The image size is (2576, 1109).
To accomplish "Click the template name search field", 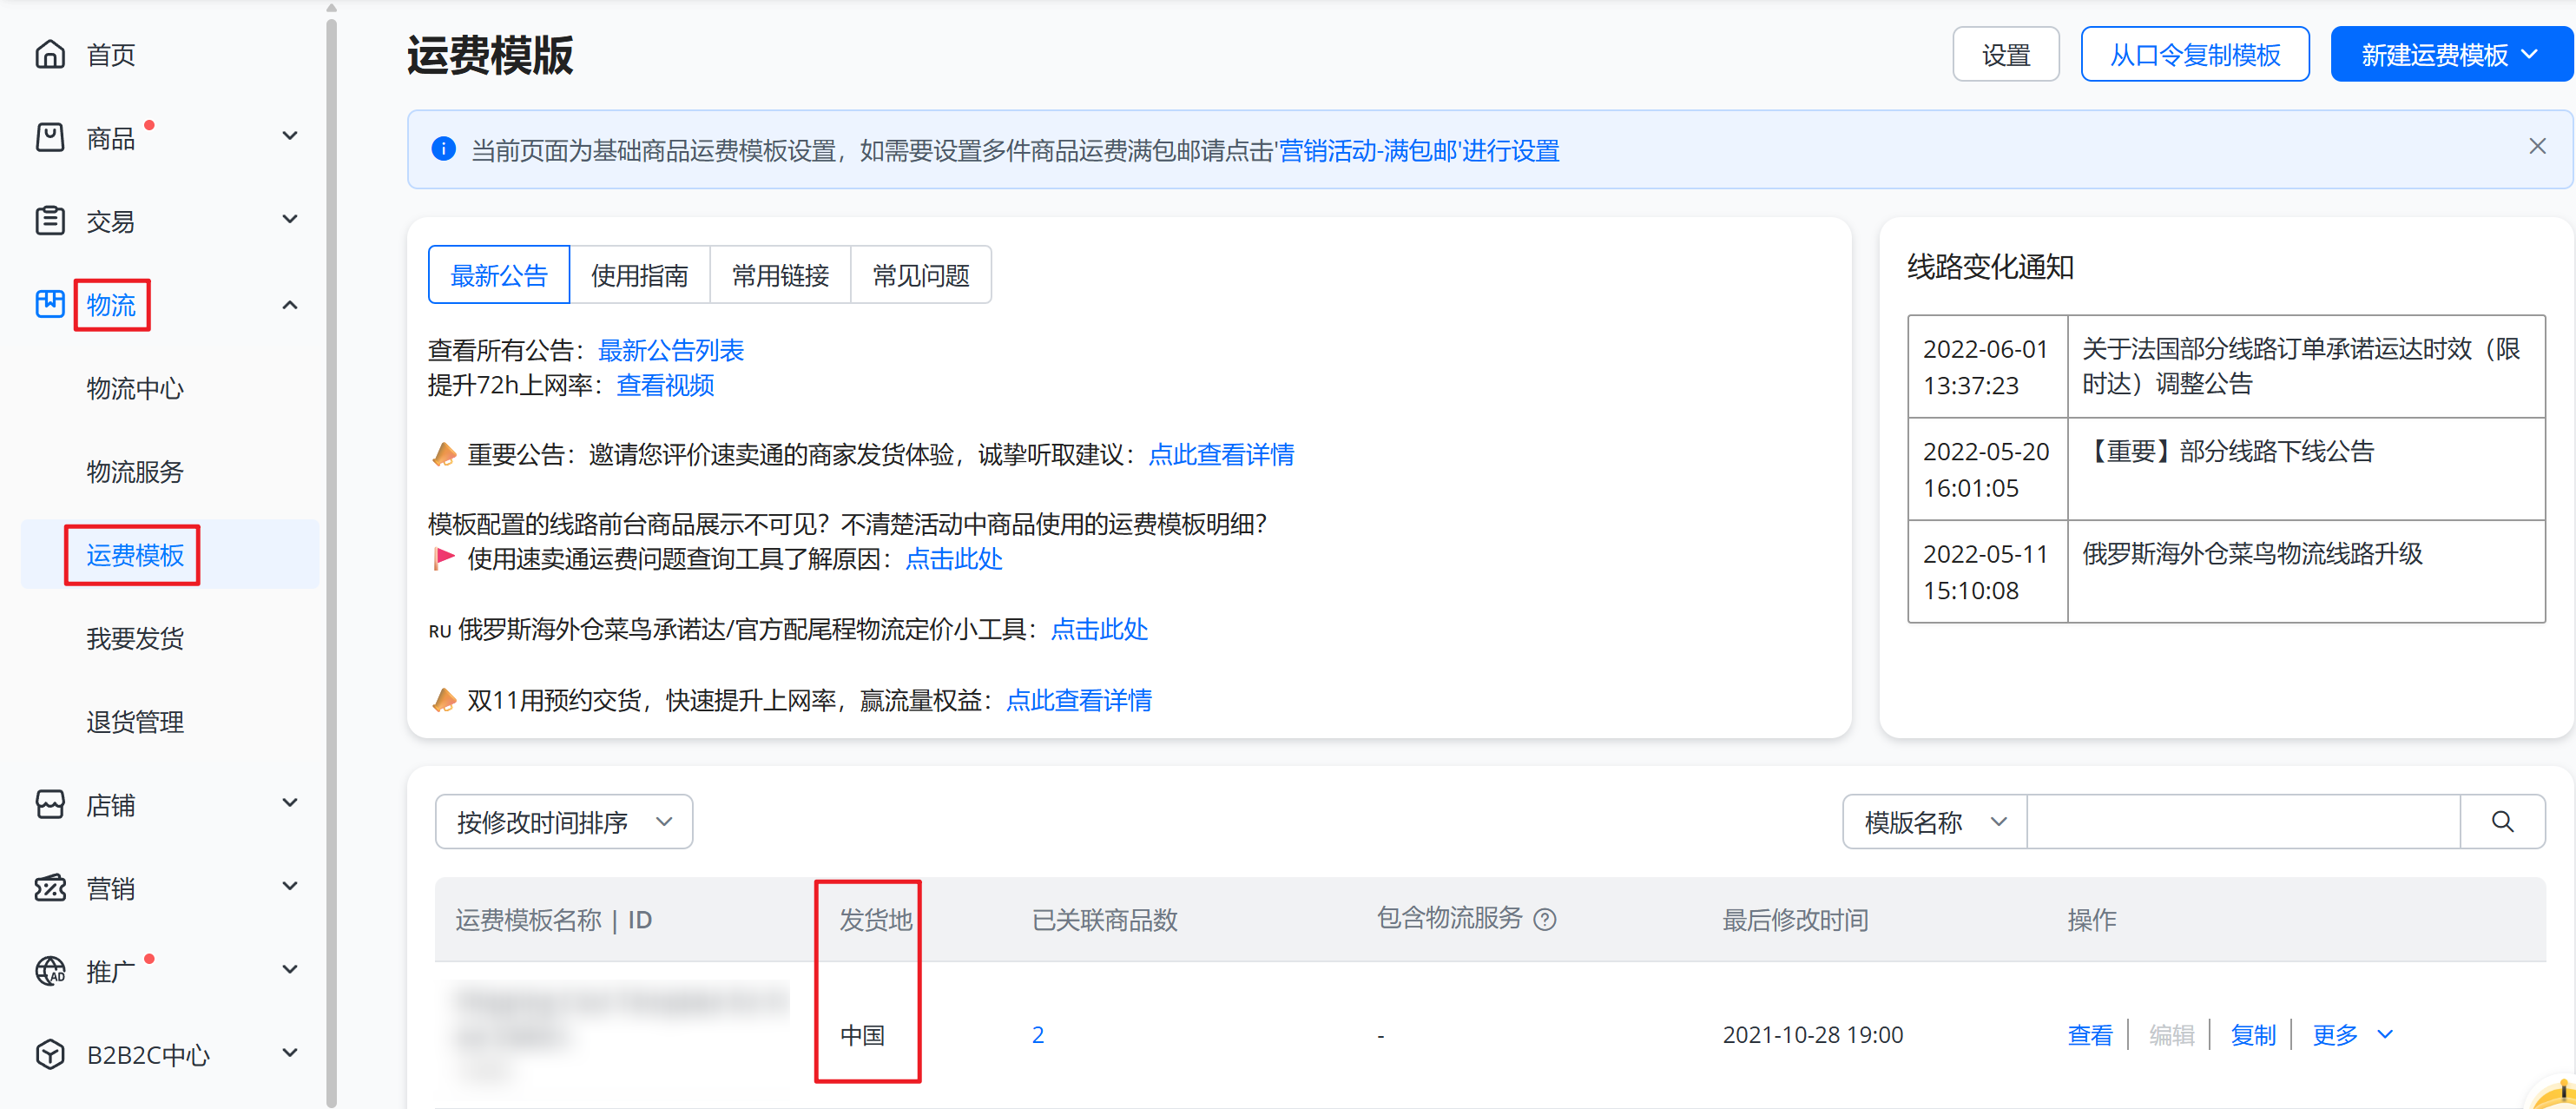I will [x=2242, y=821].
